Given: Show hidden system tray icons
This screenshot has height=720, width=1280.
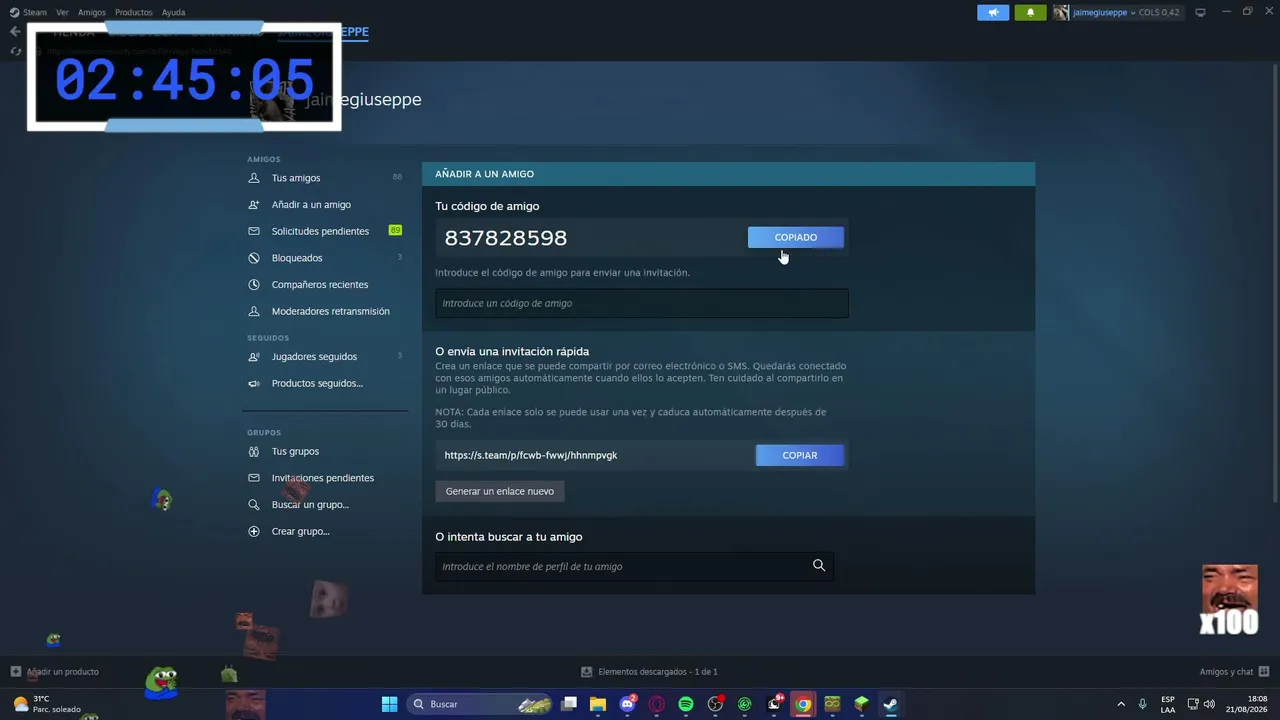Looking at the screenshot, I should tap(1121, 704).
